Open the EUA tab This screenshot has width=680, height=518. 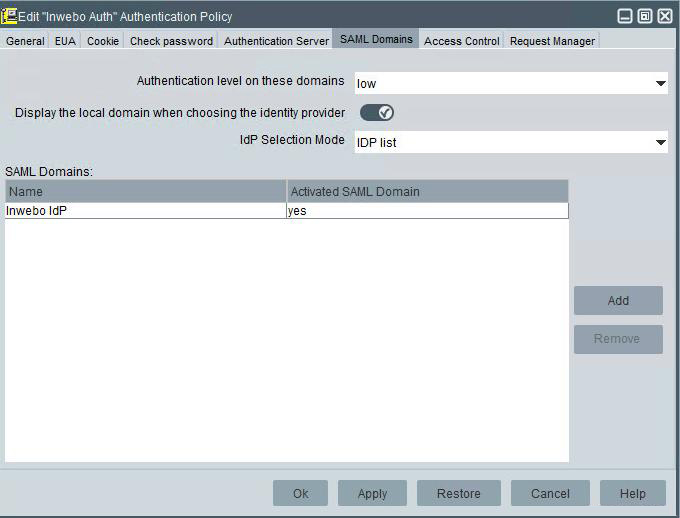[x=65, y=41]
